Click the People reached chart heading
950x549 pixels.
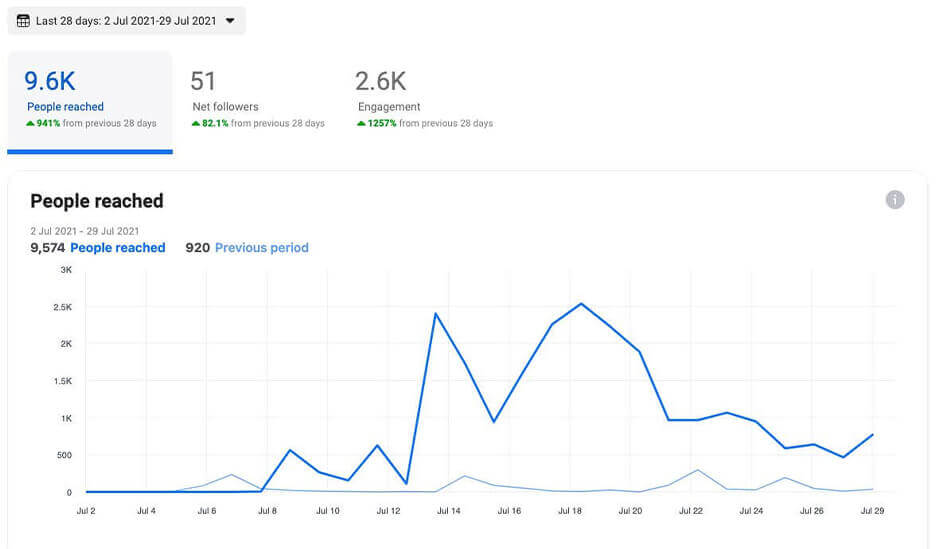click(97, 201)
